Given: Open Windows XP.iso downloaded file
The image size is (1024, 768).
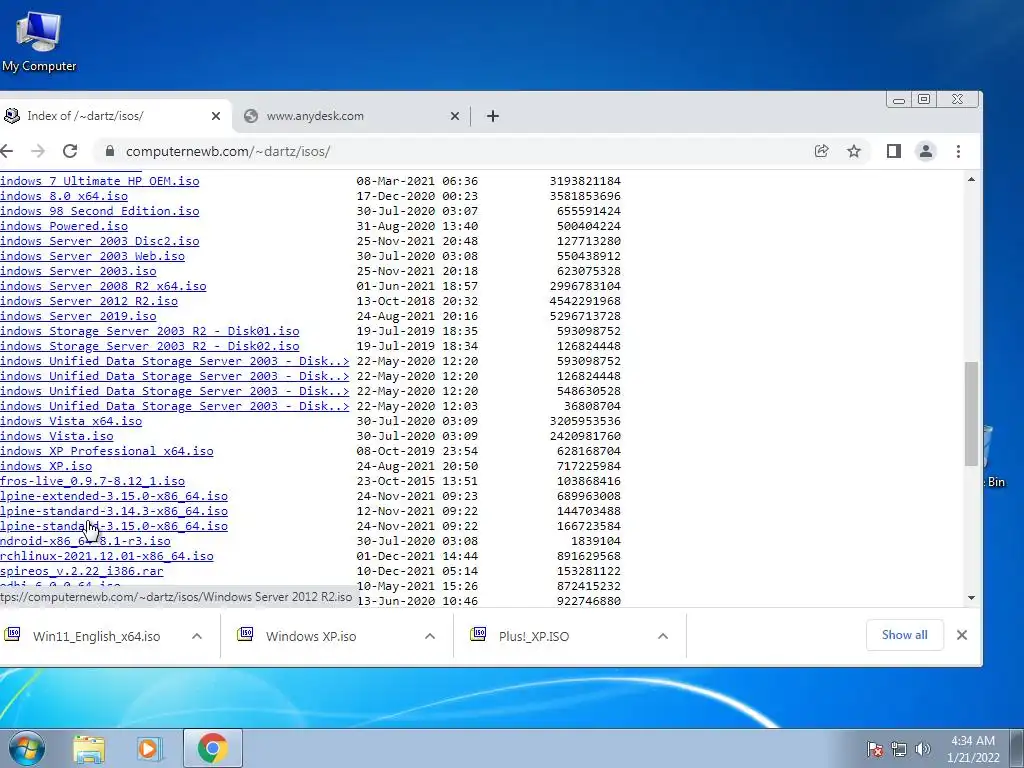Looking at the screenshot, I should coord(311,636).
